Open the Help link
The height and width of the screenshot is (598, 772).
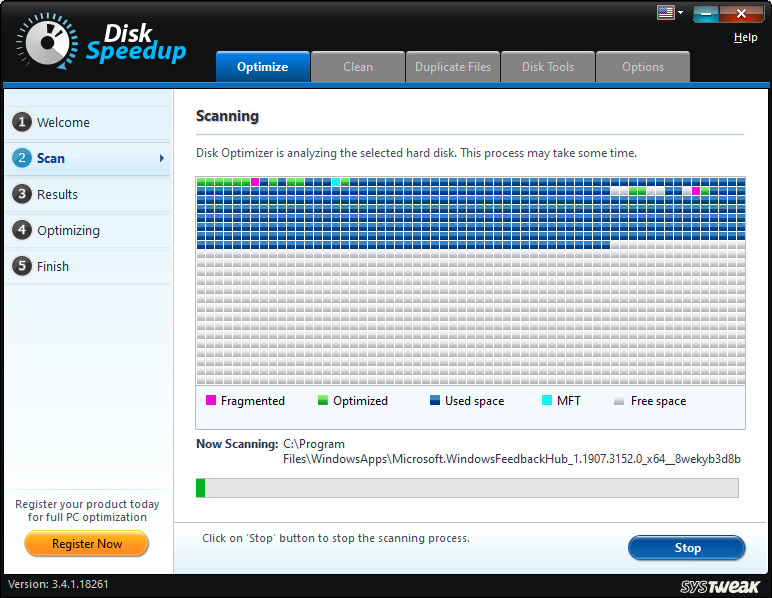[745, 37]
